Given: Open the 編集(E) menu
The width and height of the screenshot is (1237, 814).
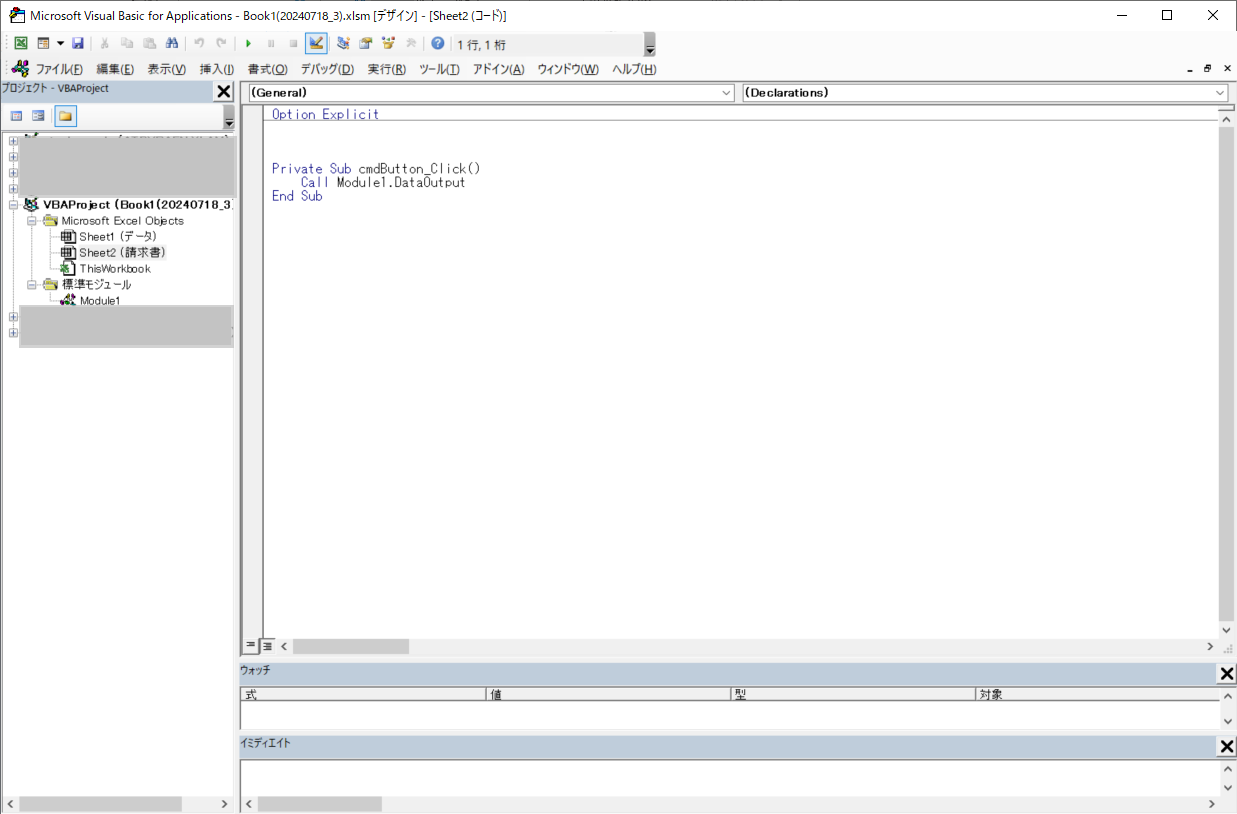Looking at the screenshot, I should click(115, 69).
